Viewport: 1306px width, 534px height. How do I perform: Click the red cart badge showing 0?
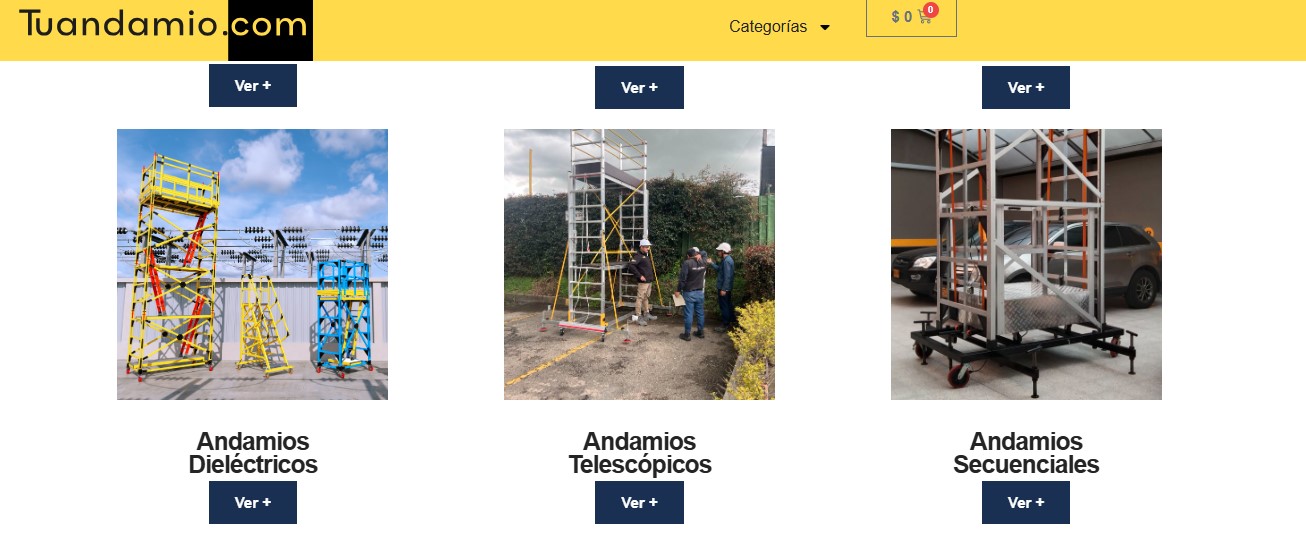coord(930,10)
